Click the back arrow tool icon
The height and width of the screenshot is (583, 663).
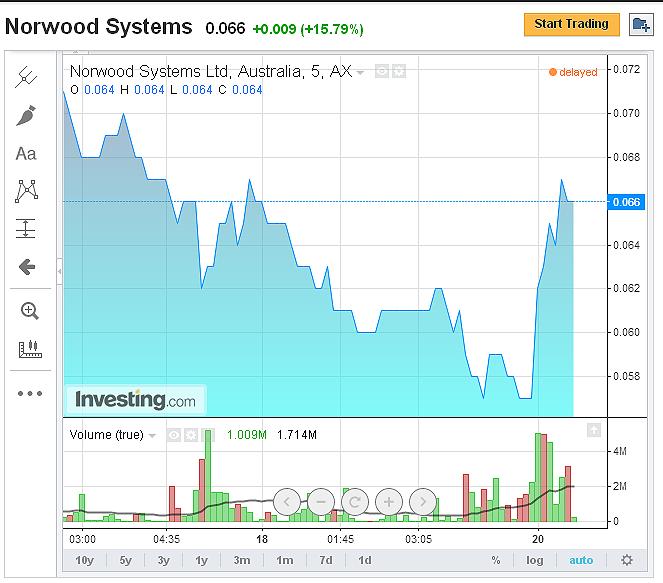(x=27, y=267)
